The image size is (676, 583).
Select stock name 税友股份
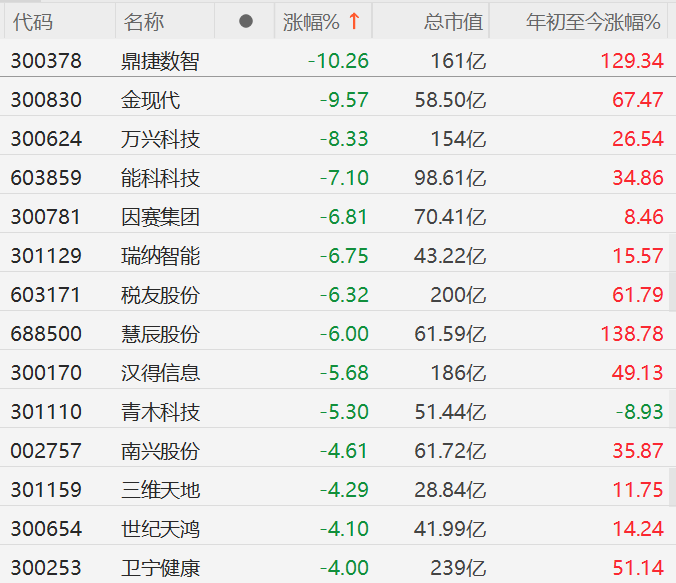coord(160,295)
